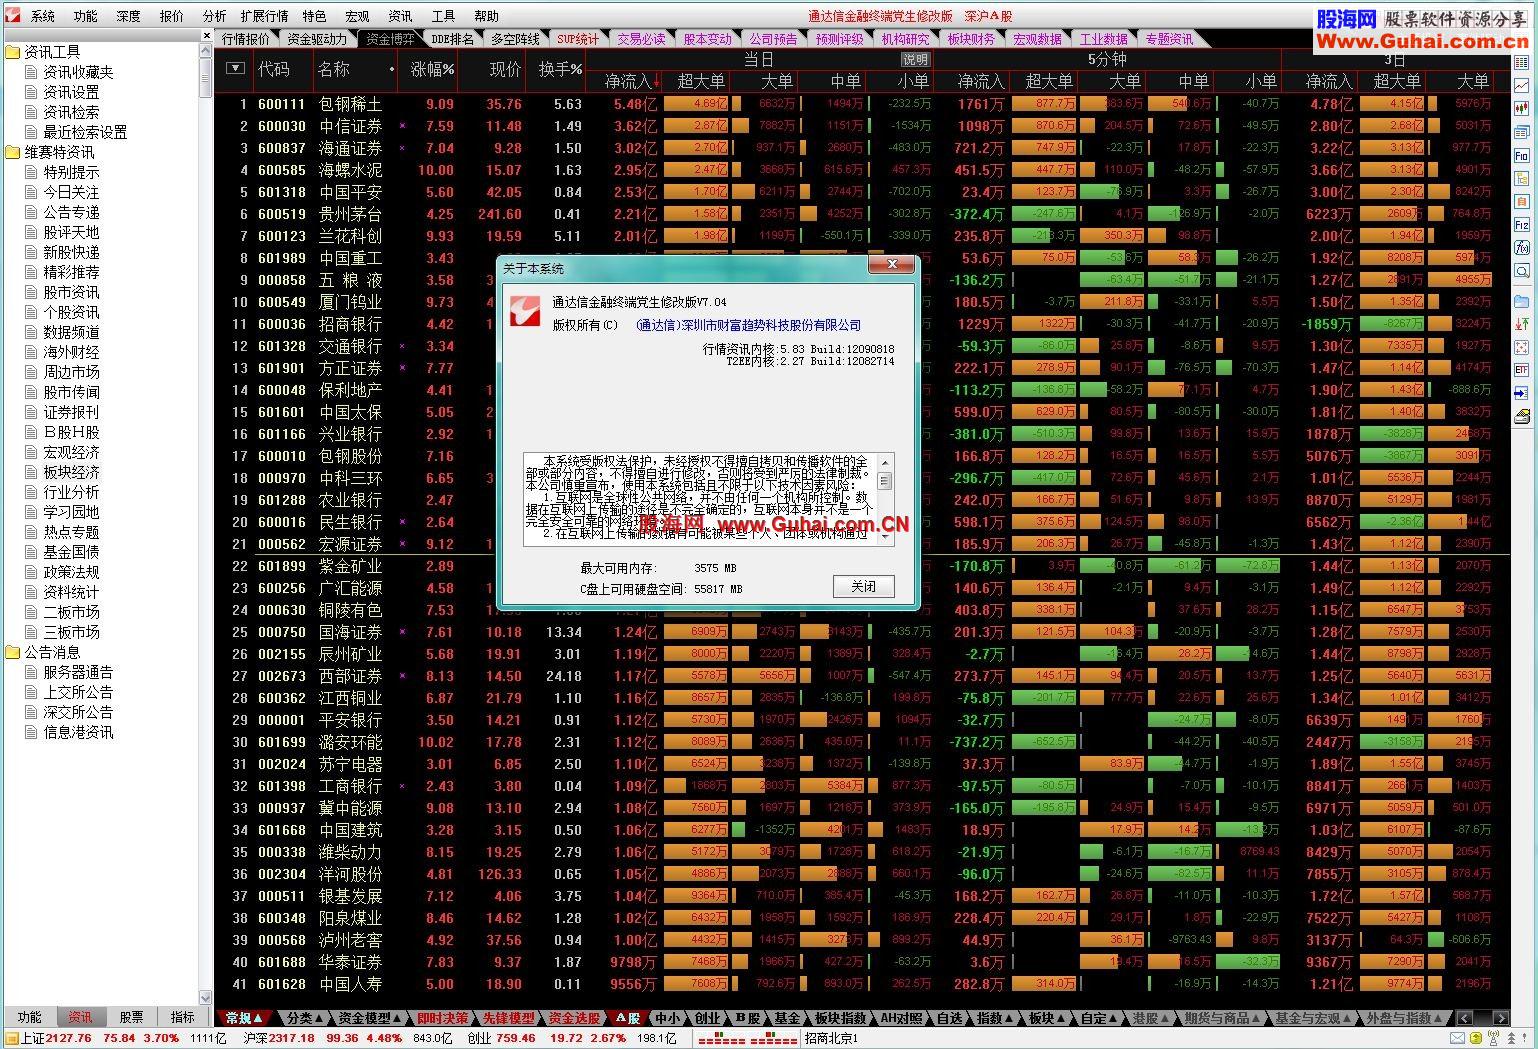Viewport: 1538px width, 1049px height.
Task: Switch to the DDE排名 tab
Action: click(452, 39)
